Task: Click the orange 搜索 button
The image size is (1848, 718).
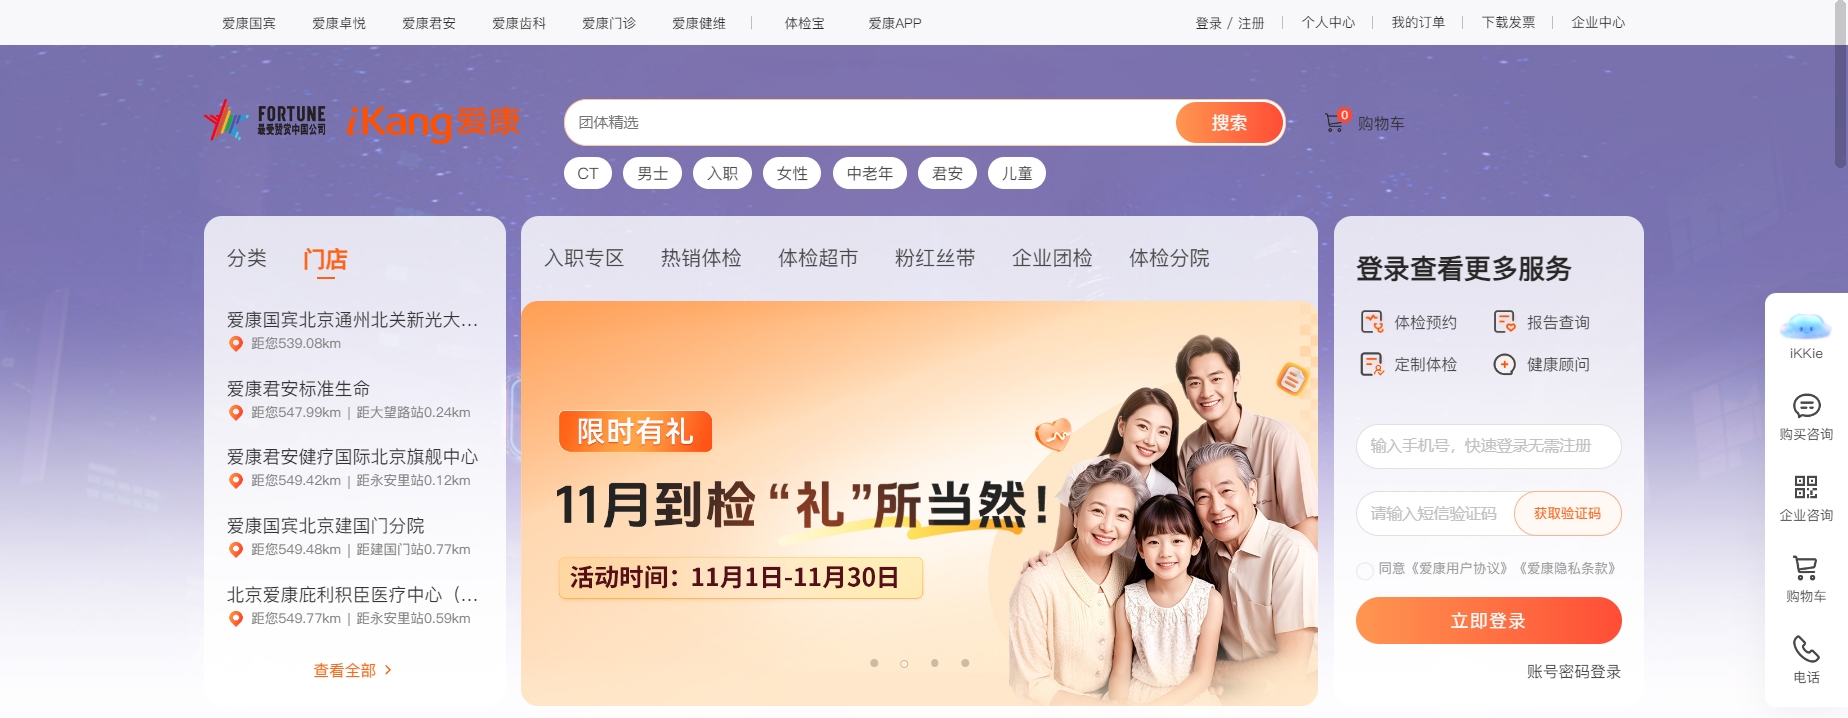Action: (x=1229, y=122)
